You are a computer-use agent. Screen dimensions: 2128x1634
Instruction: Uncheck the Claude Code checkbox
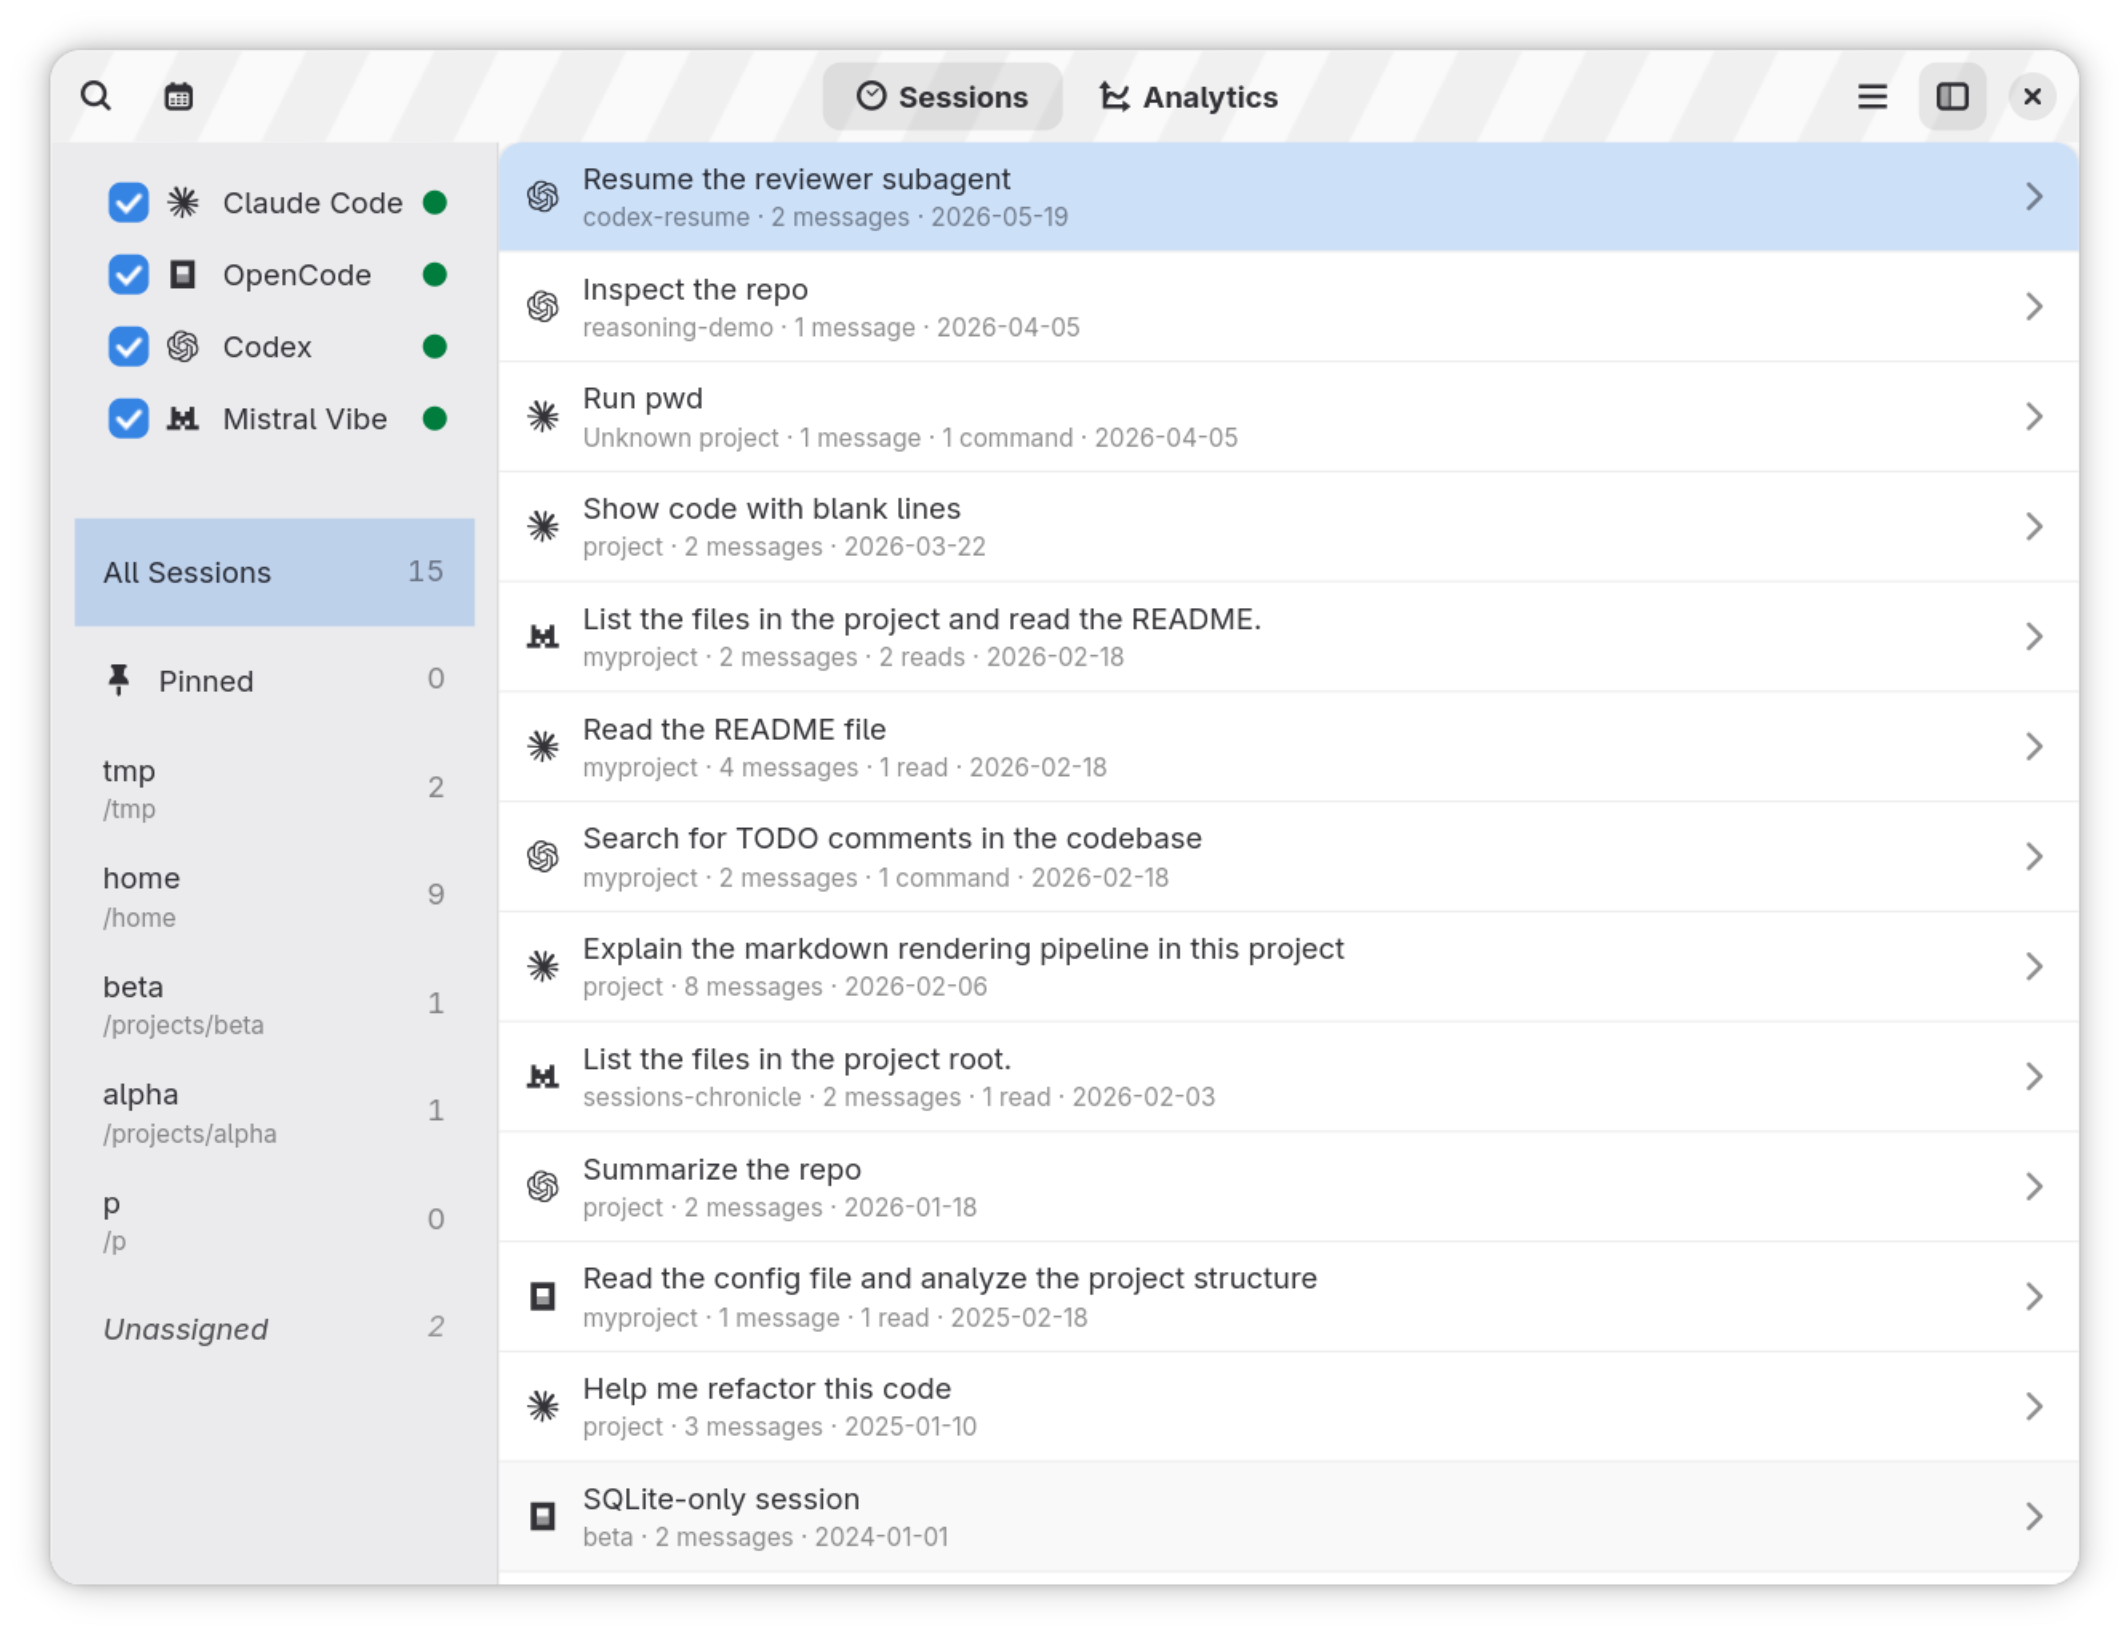(129, 203)
